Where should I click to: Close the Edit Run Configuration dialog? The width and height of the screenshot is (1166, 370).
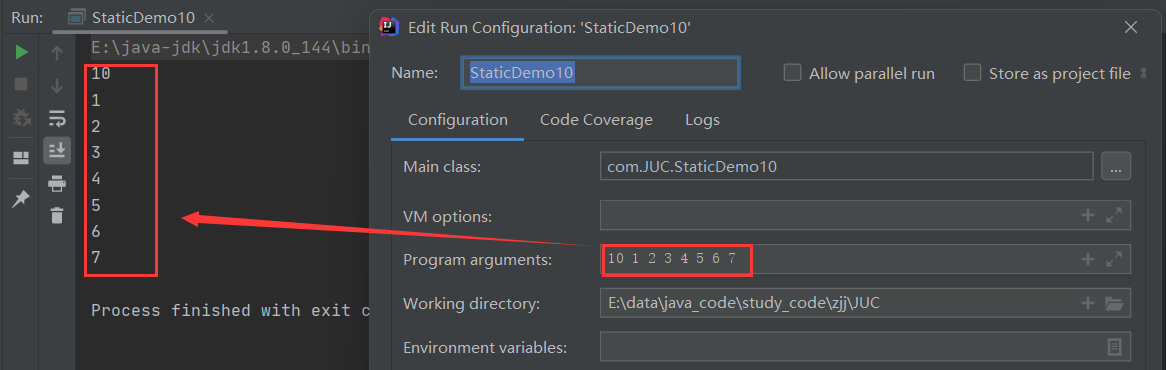click(x=1131, y=27)
